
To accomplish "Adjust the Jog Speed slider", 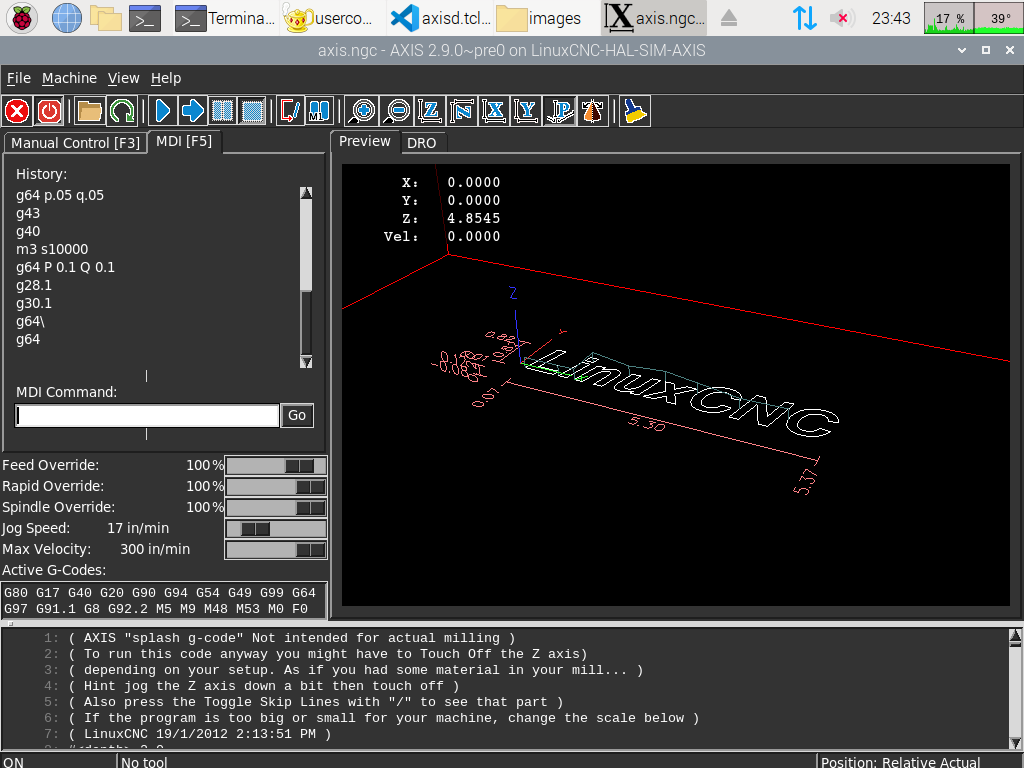I will pos(276,528).
